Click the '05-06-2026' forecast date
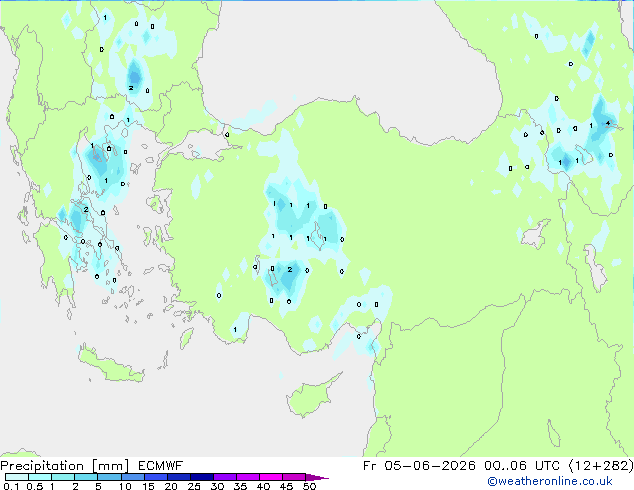The image size is (634, 490). click(430, 466)
